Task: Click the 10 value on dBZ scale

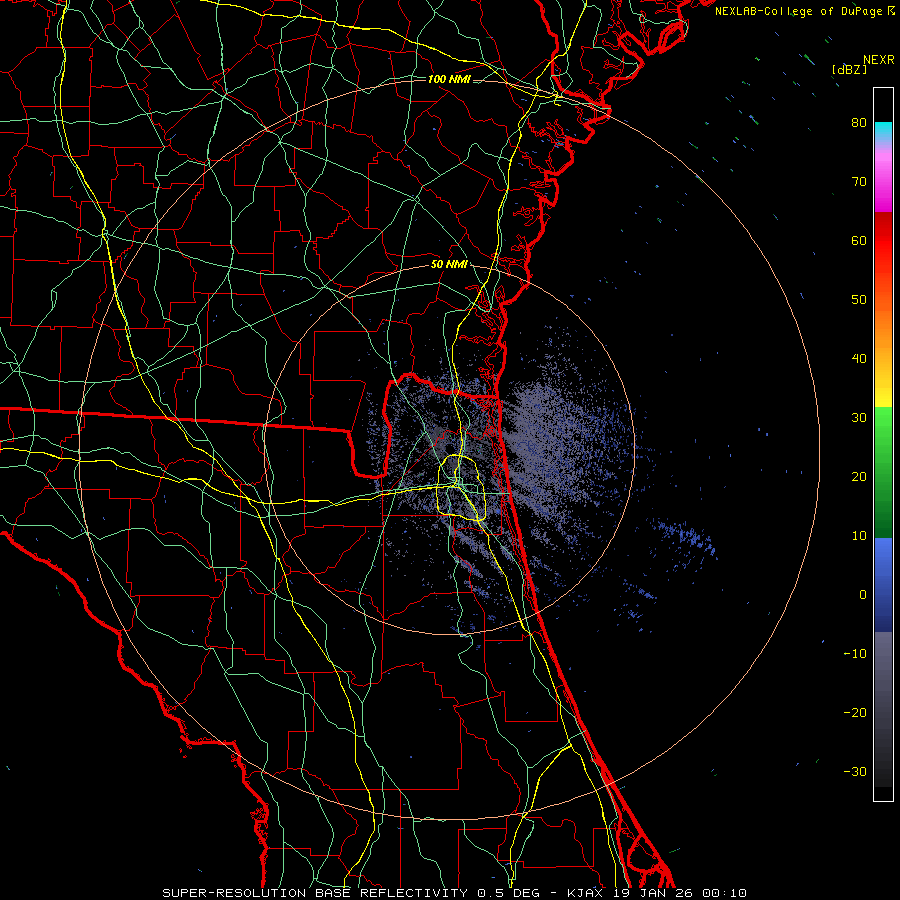Action: [859, 536]
